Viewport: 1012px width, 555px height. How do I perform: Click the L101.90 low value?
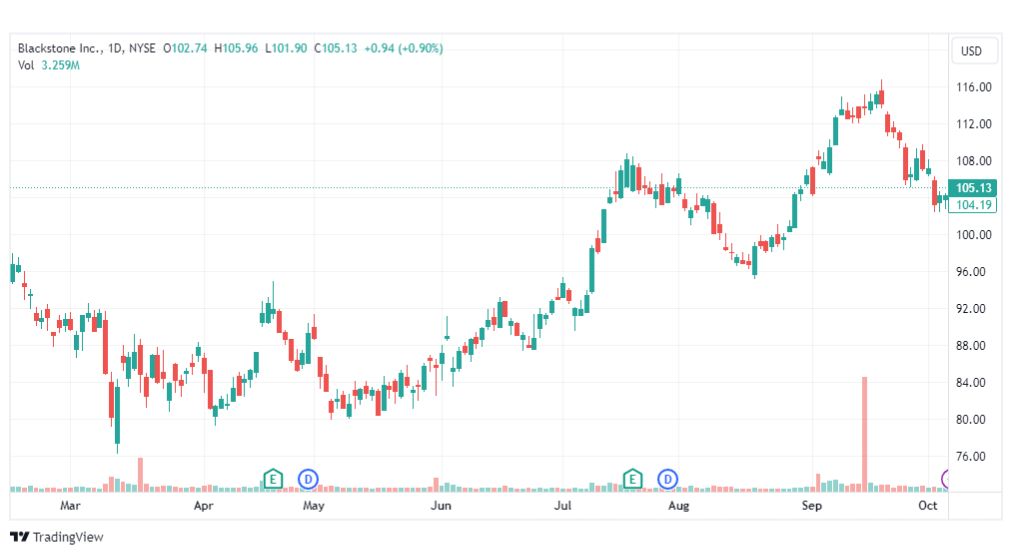(286, 48)
